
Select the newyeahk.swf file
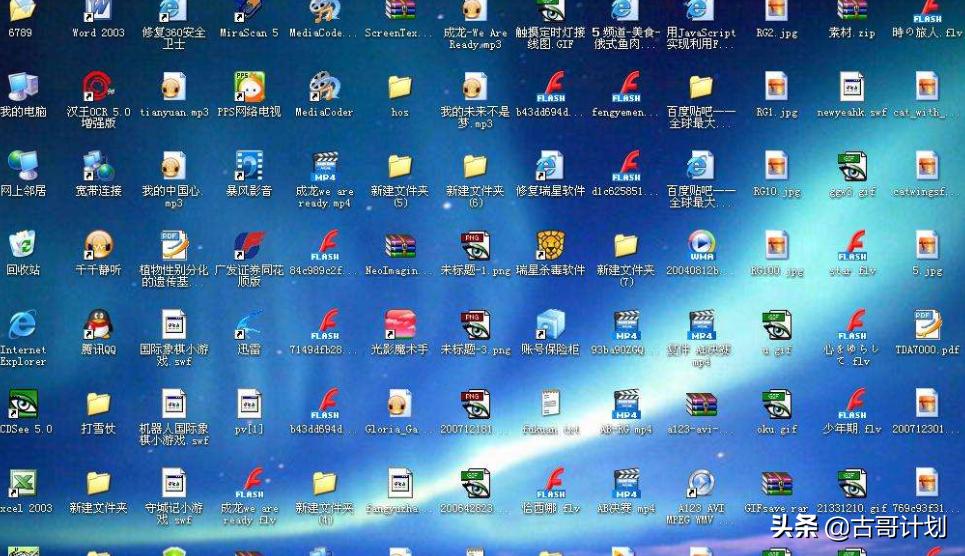point(852,87)
